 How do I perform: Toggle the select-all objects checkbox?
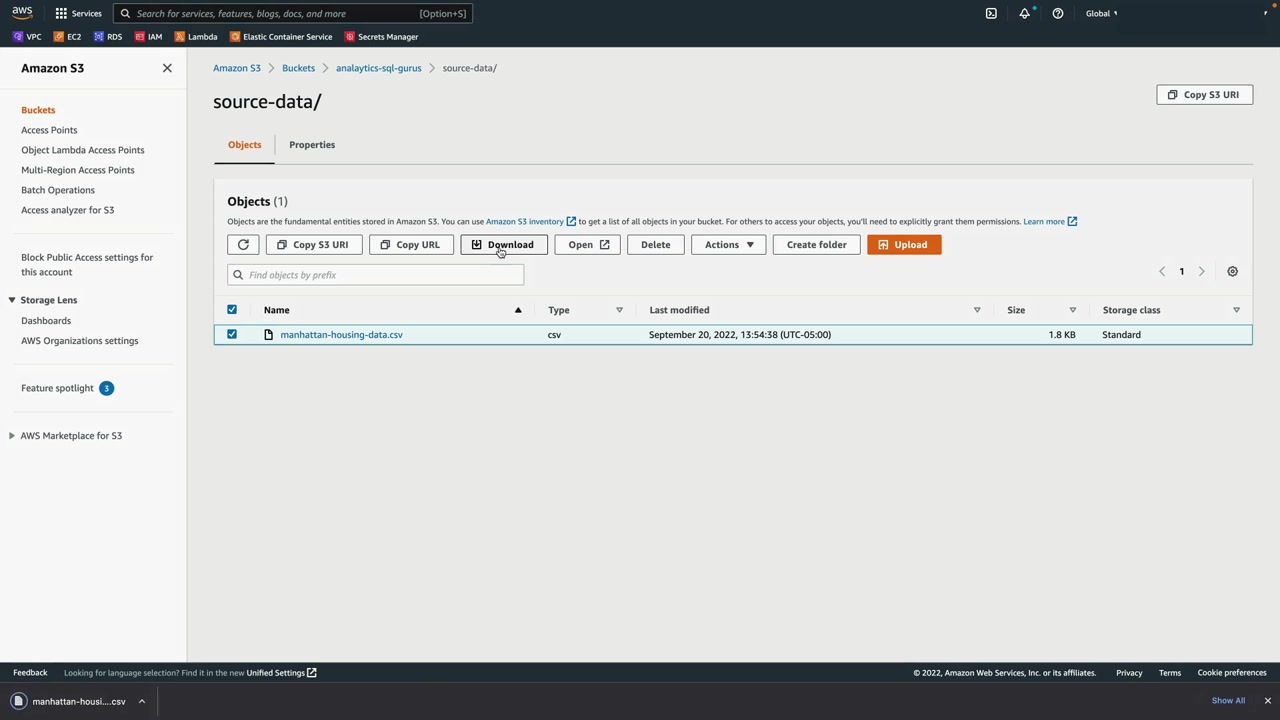coord(232,310)
